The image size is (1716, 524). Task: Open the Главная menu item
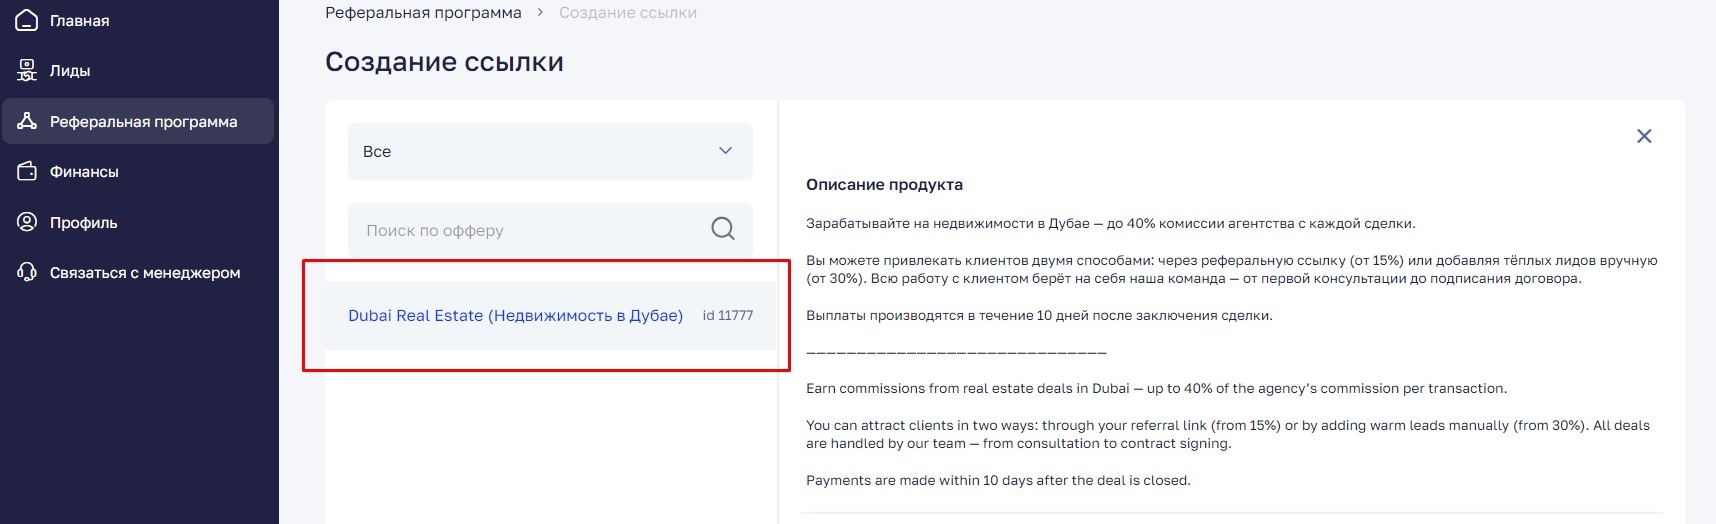(x=80, y=21)
